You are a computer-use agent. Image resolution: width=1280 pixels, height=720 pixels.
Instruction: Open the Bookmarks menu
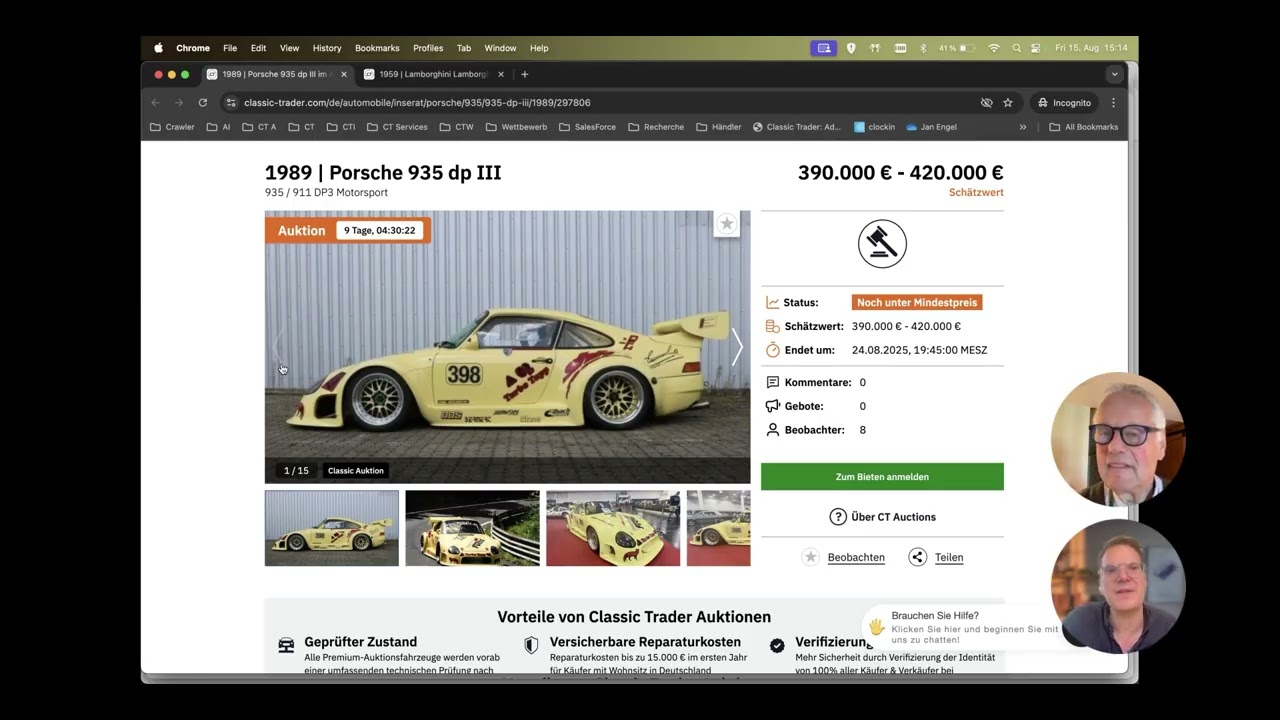[x=377, y=48]
